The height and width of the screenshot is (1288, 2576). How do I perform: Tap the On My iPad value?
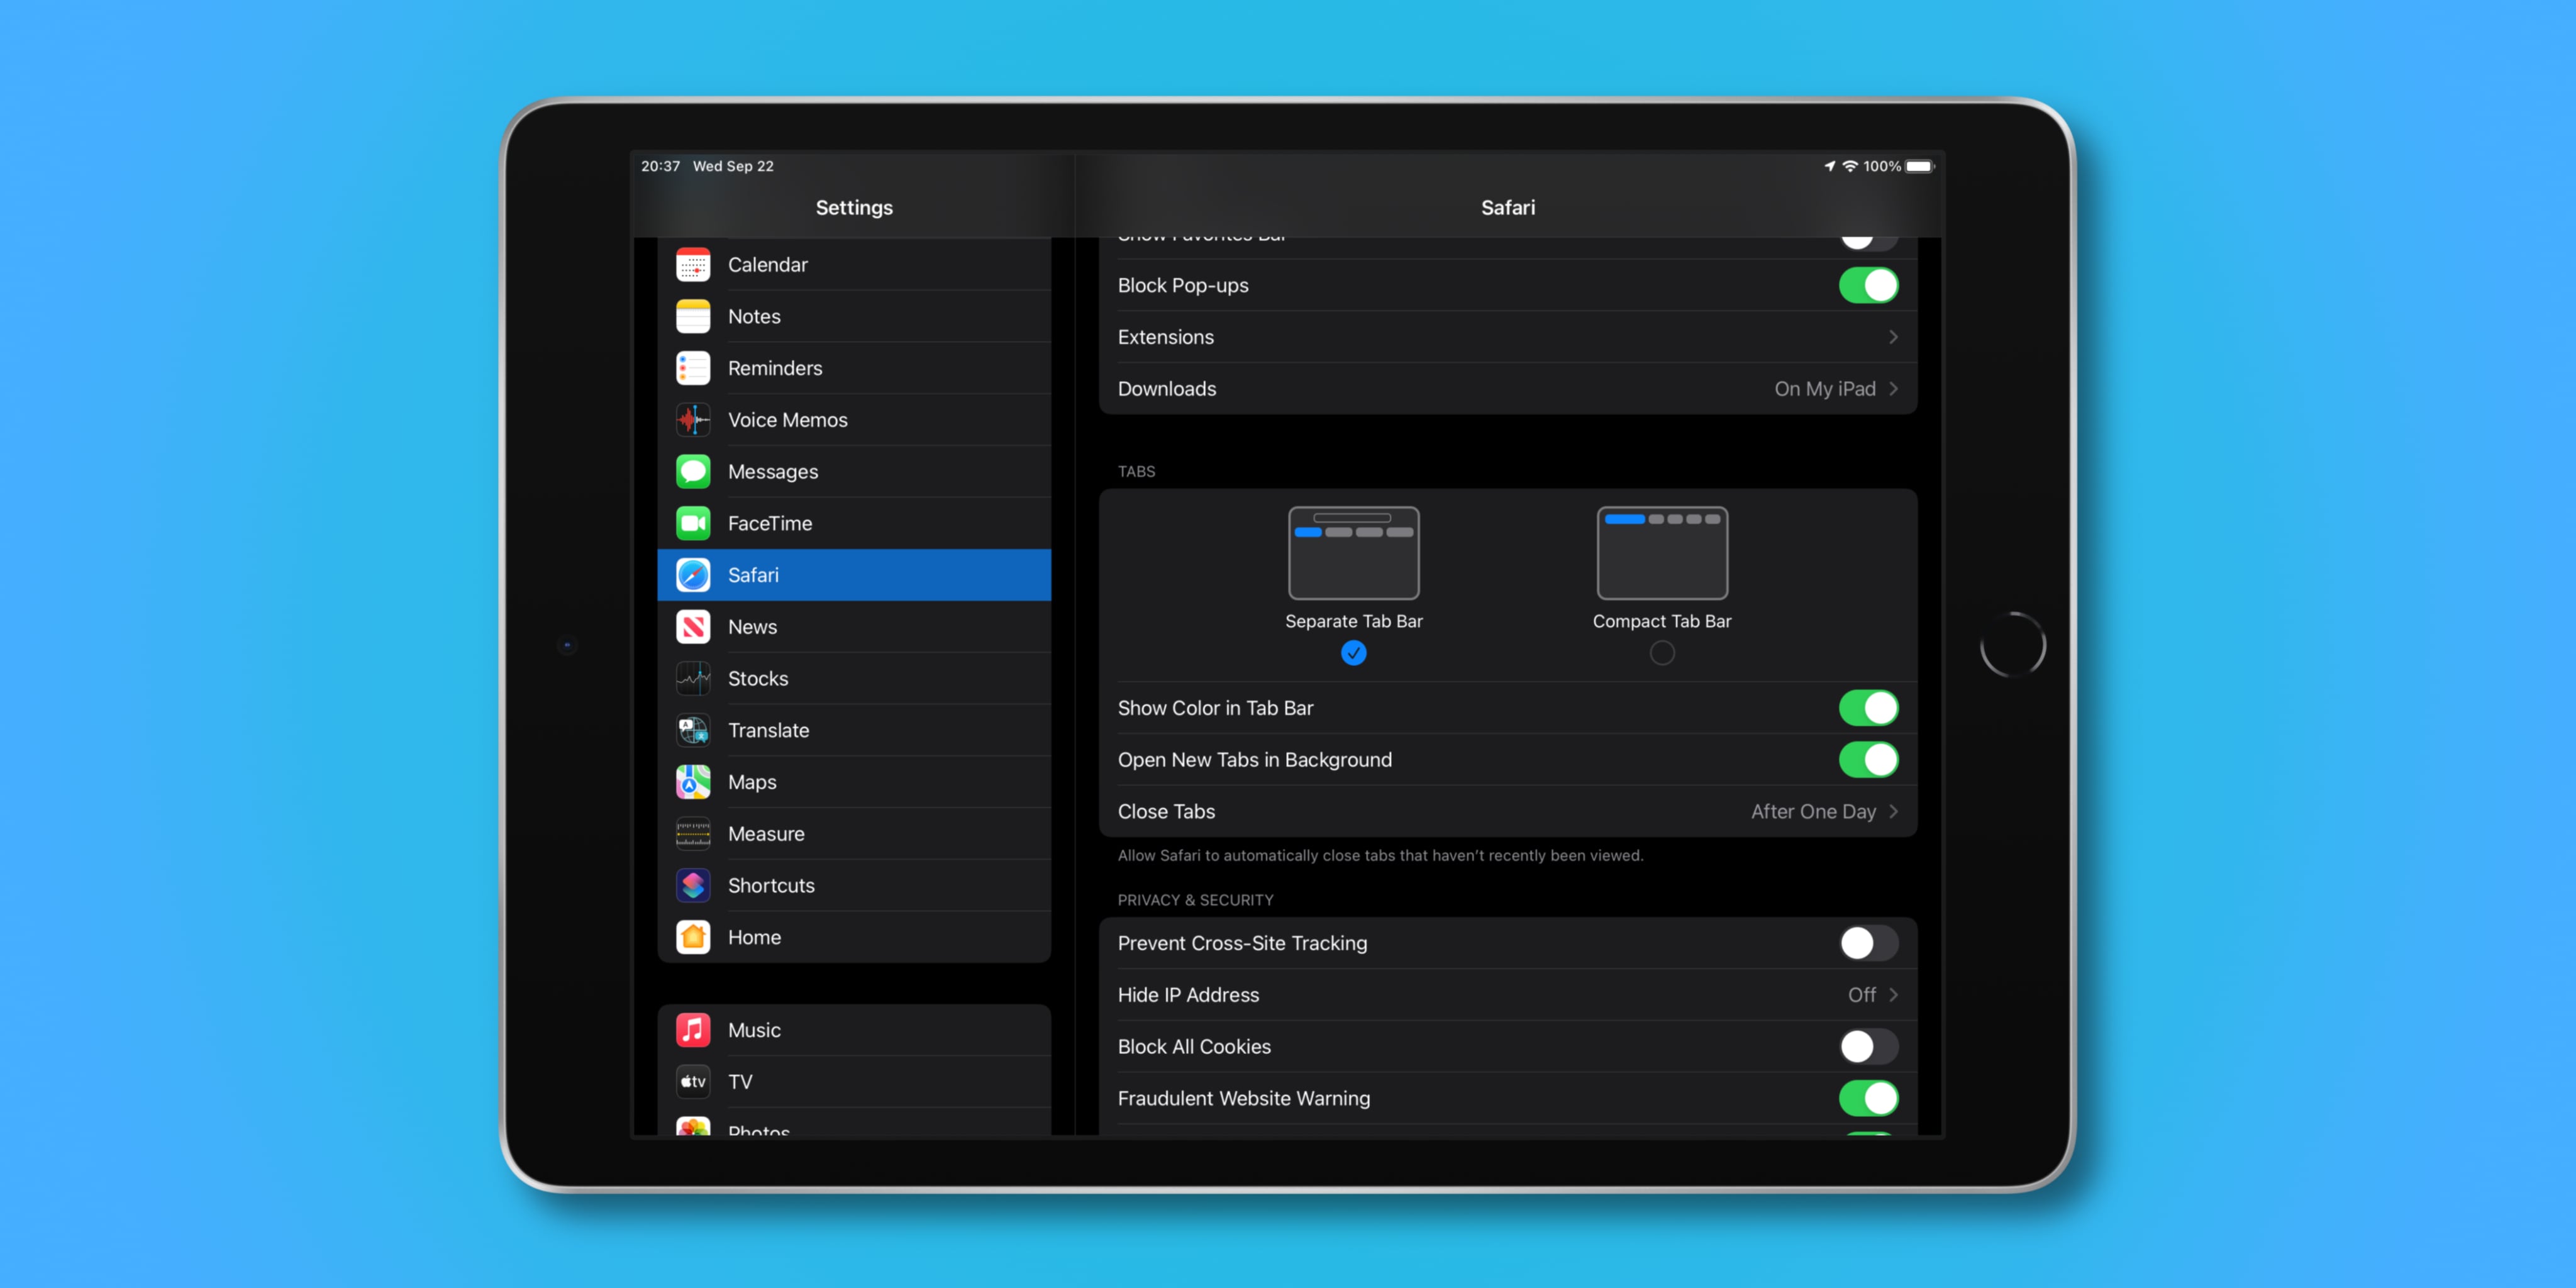pyautogui.click(x=1825, y=389)
